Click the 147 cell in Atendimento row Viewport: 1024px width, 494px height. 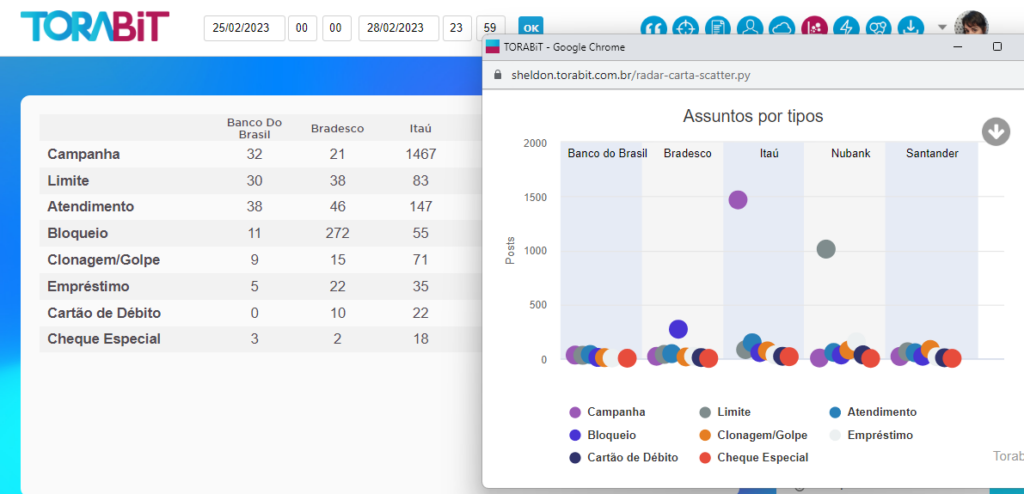pos(421,206)
